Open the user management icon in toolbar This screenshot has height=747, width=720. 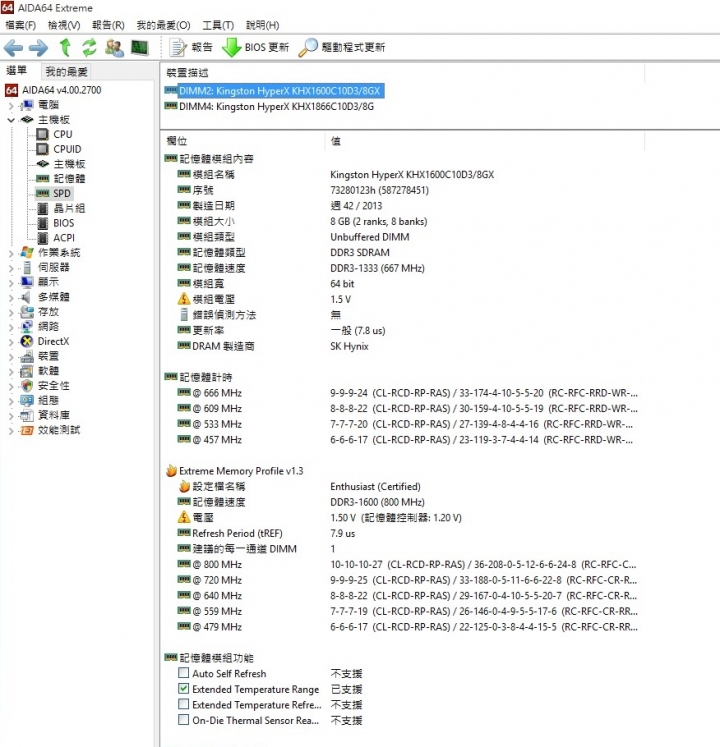coord(114,48)
